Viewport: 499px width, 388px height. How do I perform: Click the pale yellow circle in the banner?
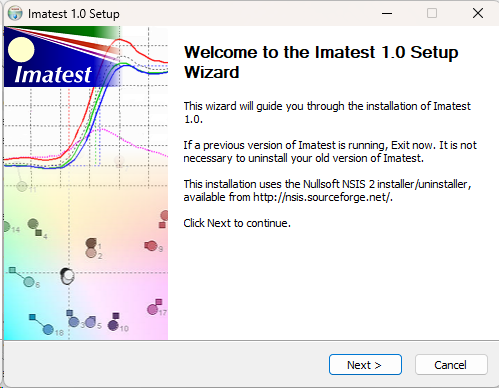tap(21, 50)
